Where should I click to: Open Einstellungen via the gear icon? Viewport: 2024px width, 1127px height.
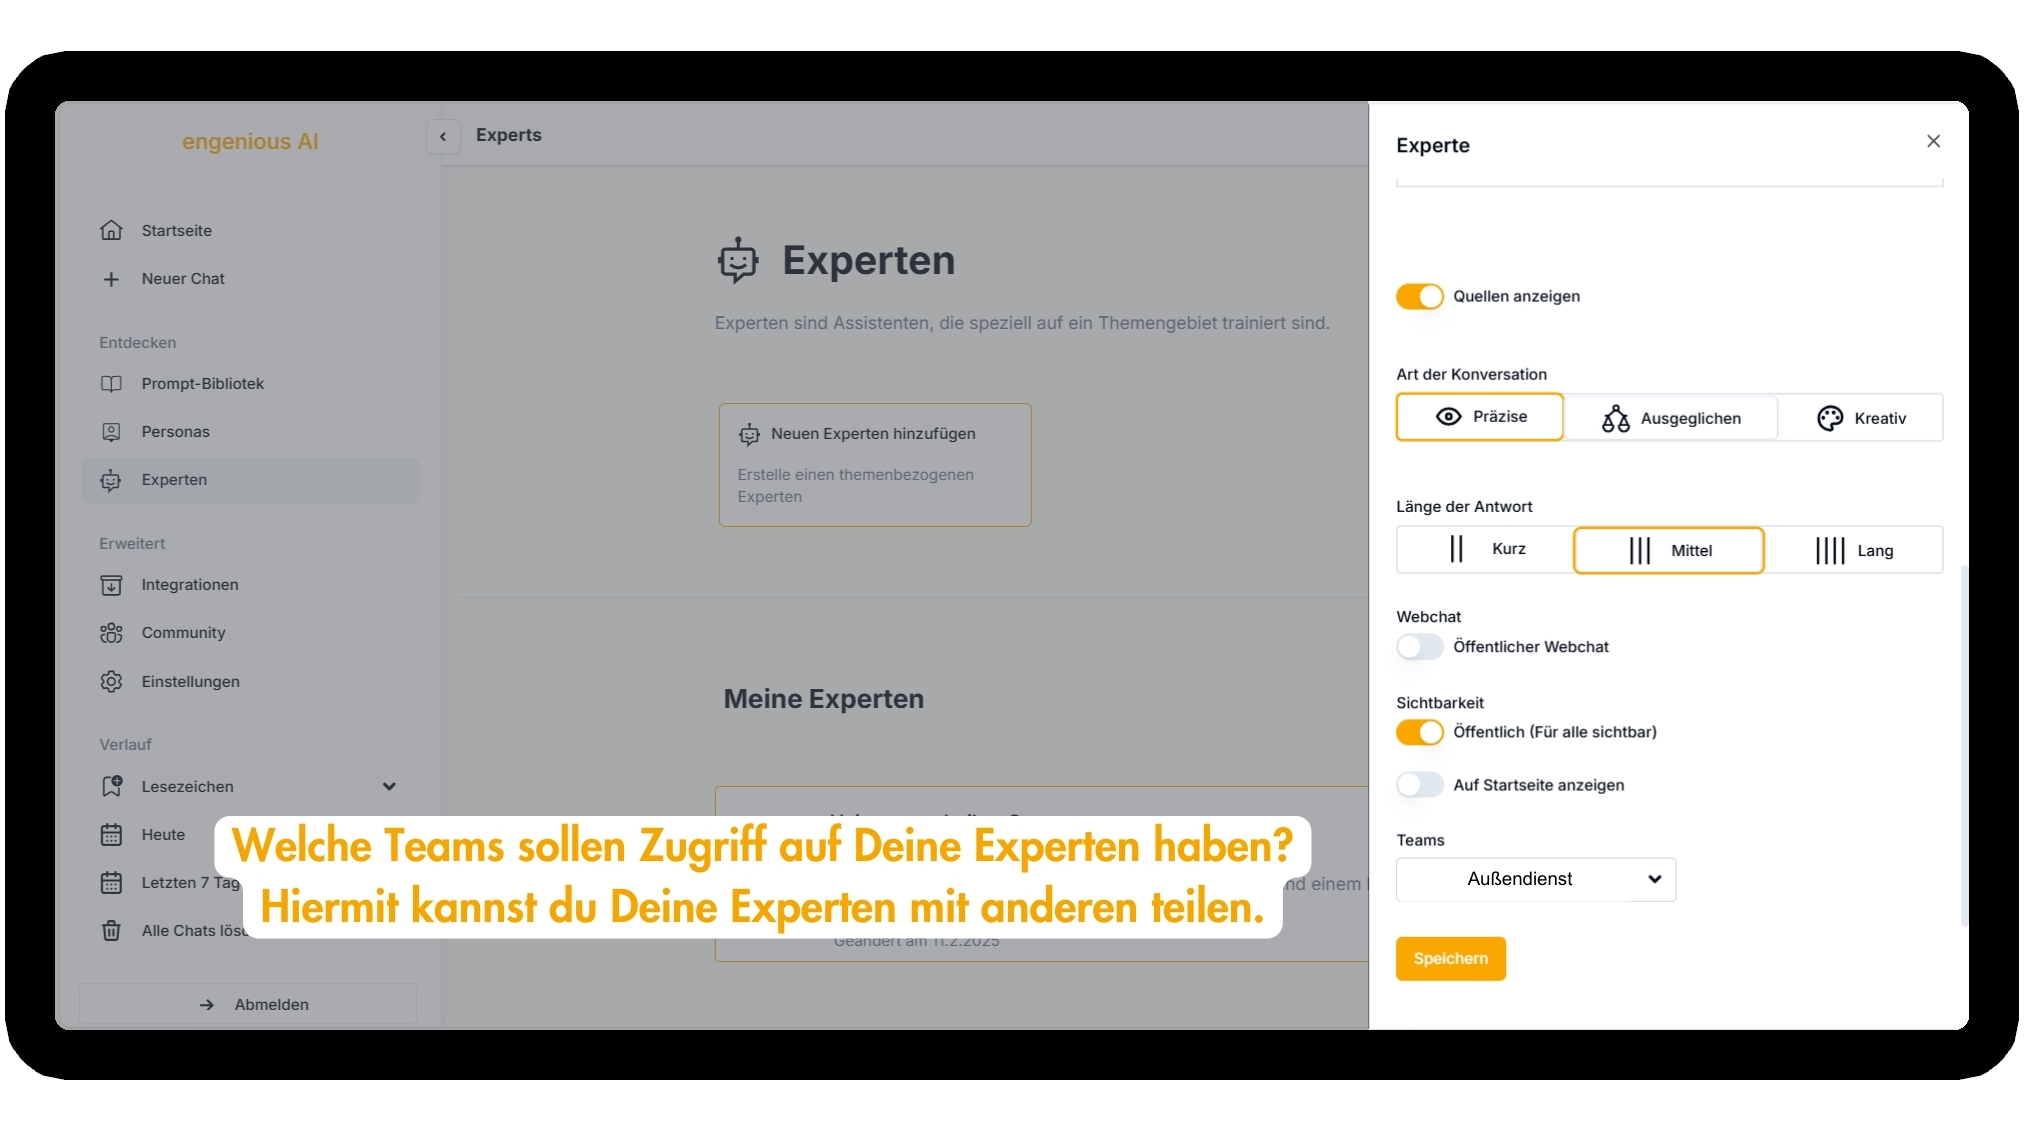point(111,682)
